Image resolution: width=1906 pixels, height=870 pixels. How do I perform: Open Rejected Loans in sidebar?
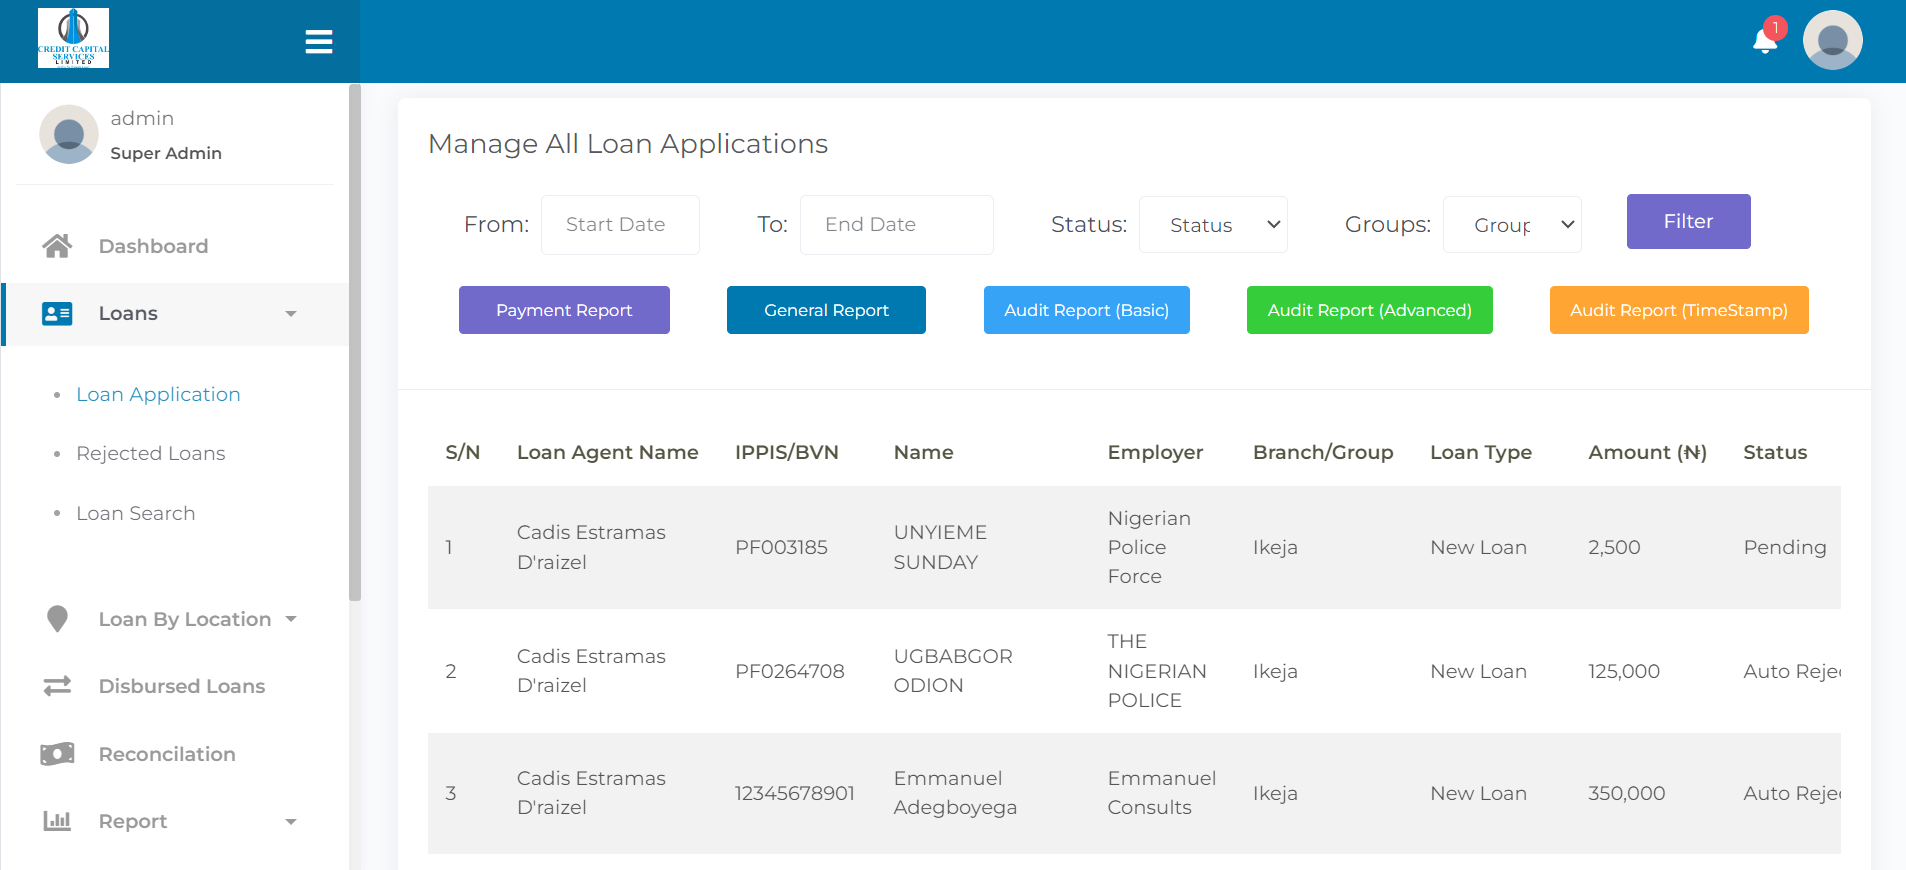(150, 453)
